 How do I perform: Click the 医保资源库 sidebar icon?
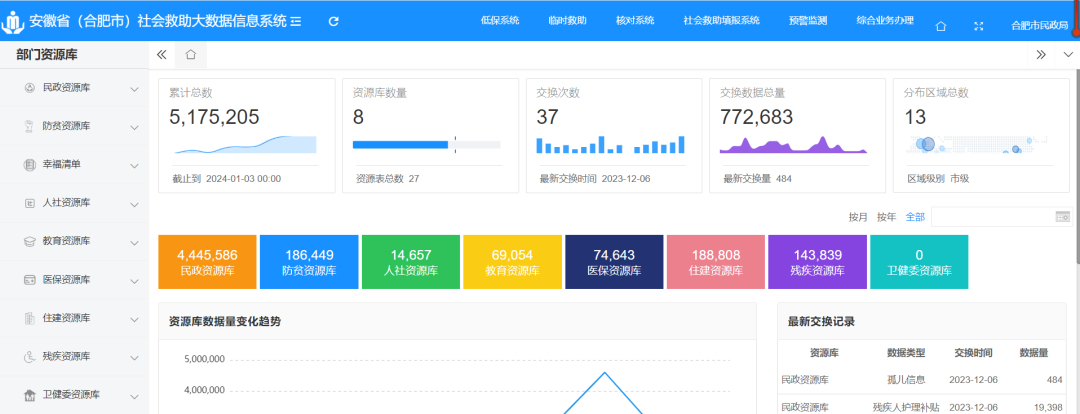(x=30, y=280)
